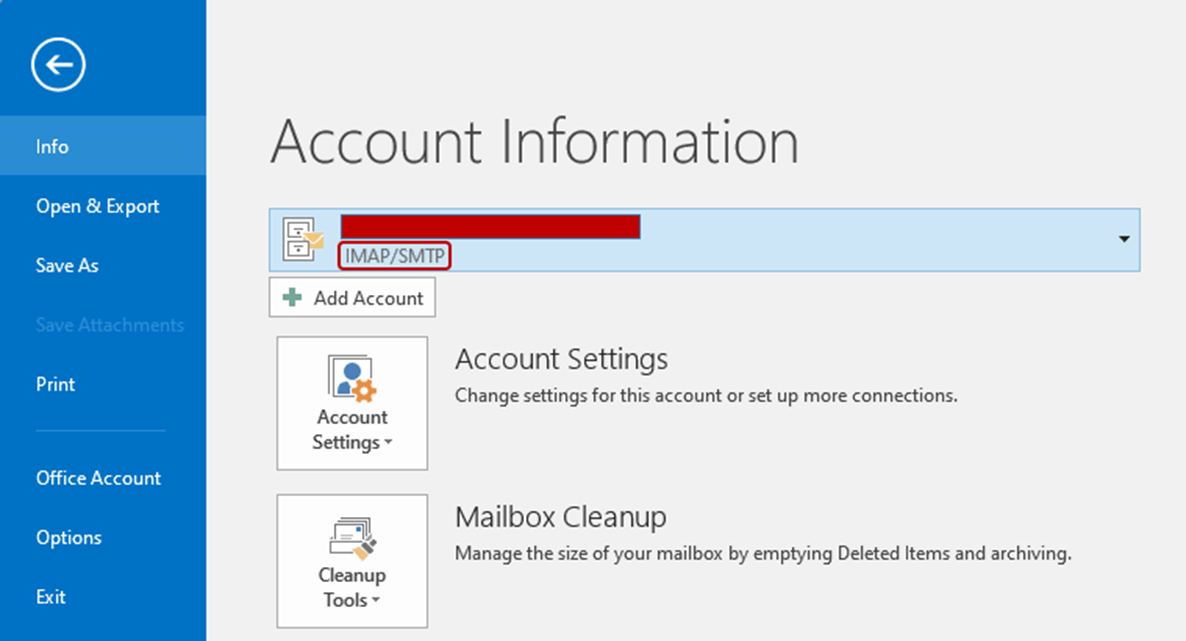The height and width of the screenshot is (641, 1186).
Task: Go to Office Account settings
Action: [98, 478]
